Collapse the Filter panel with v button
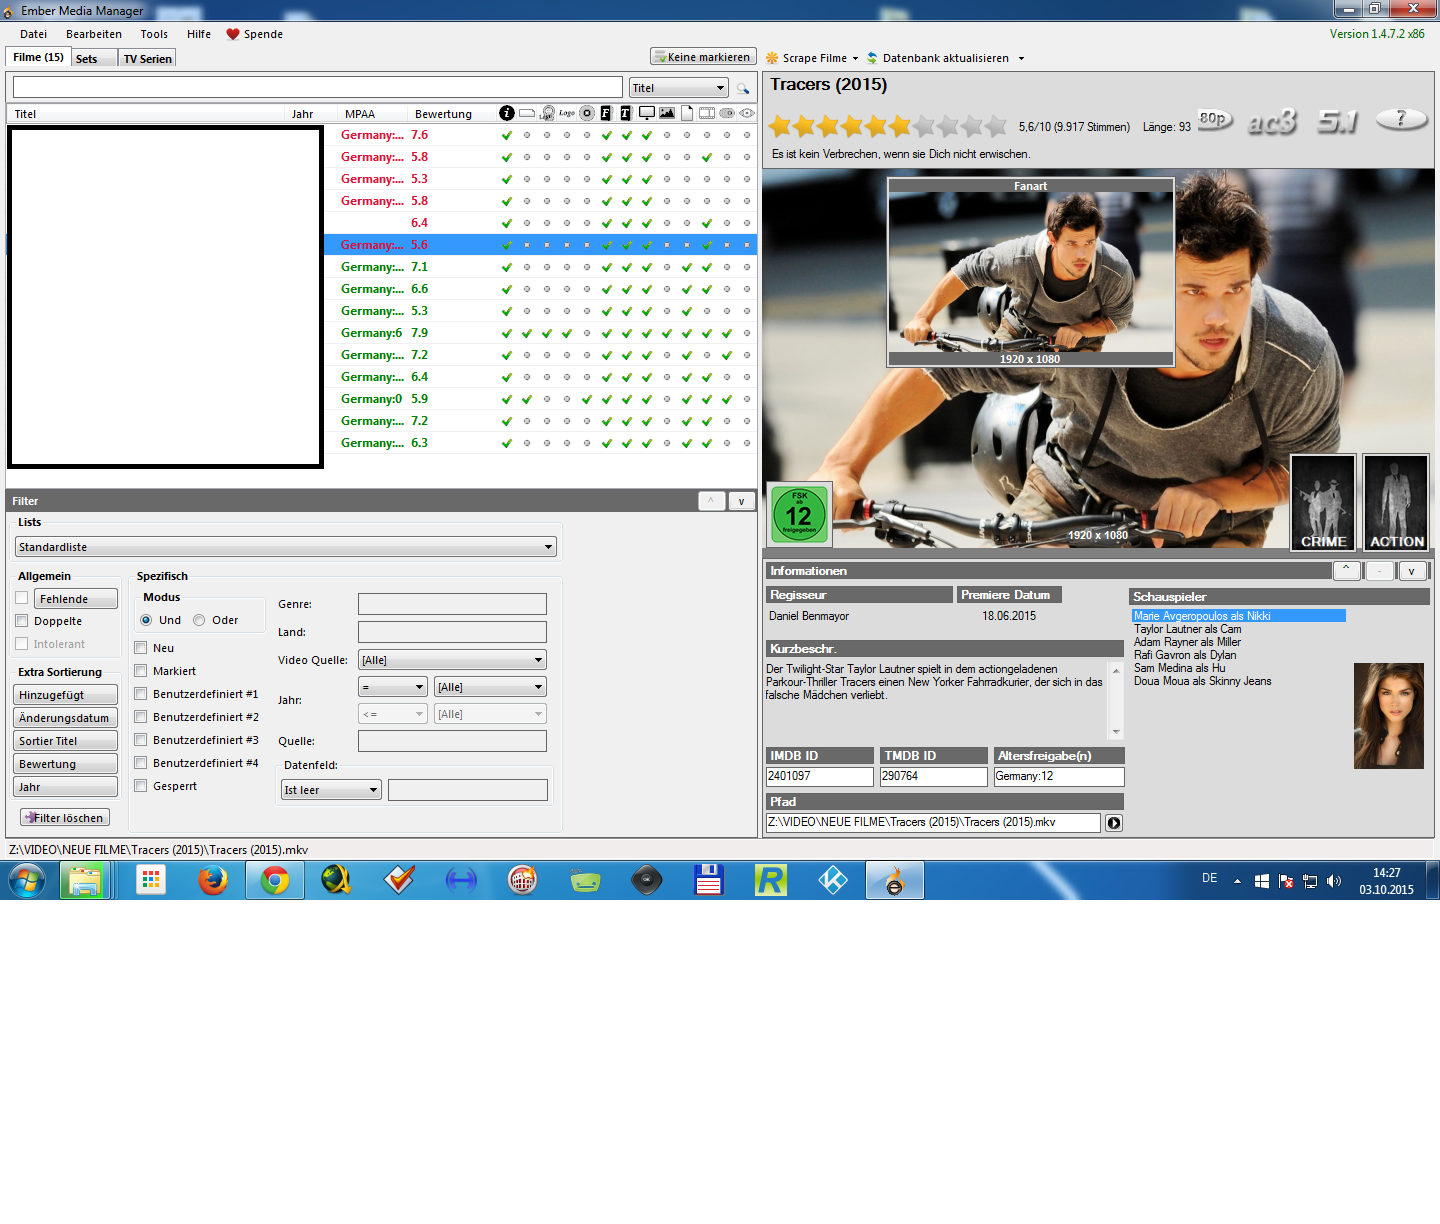 741,501
